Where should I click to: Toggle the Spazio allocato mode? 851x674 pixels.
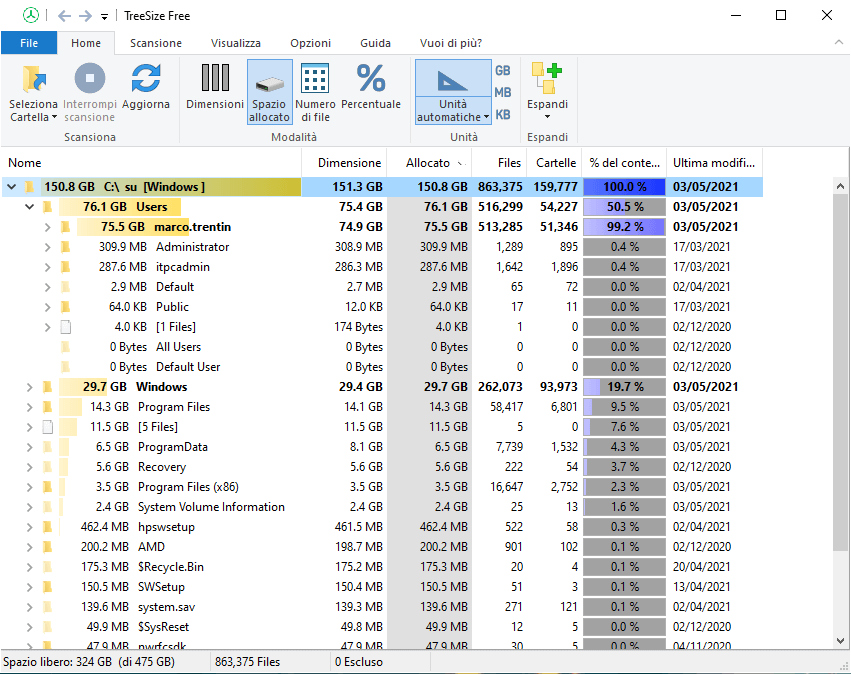270,92
